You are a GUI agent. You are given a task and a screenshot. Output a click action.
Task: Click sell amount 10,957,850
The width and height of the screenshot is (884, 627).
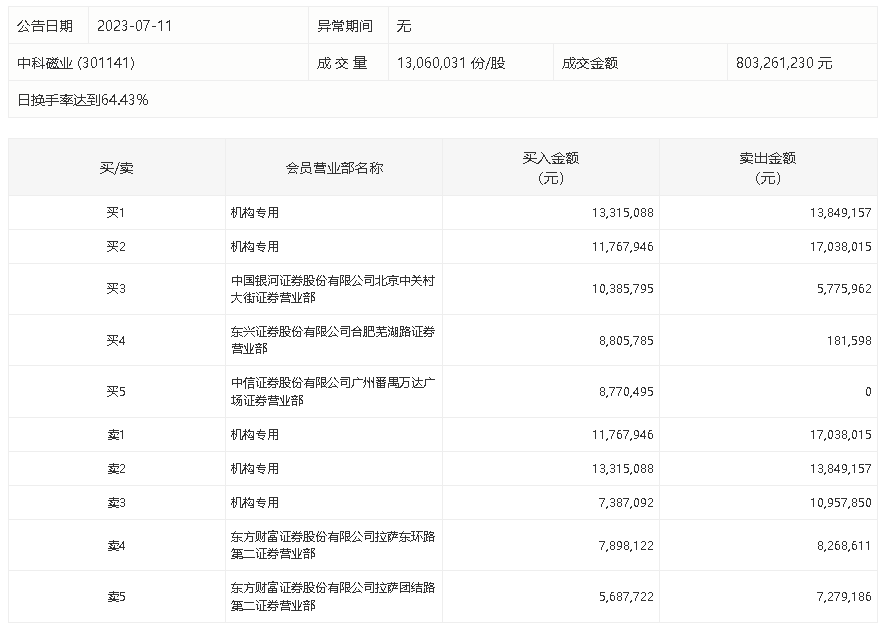click(841, 502)
